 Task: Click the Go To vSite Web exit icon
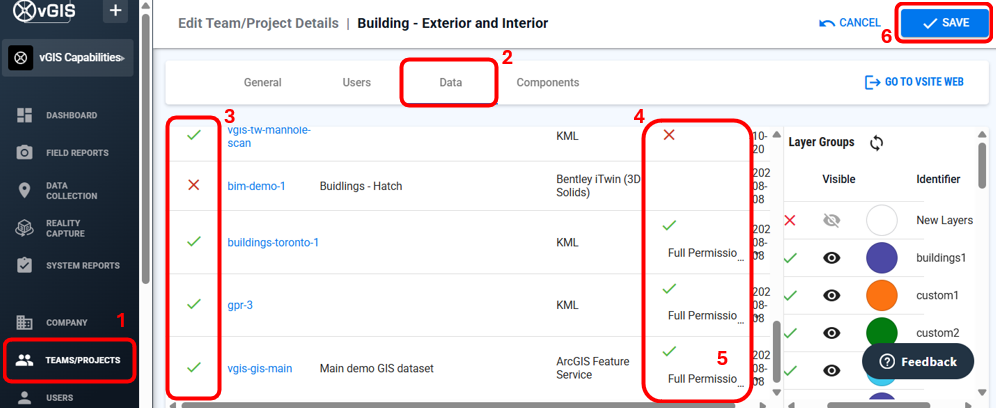[872, 82]
